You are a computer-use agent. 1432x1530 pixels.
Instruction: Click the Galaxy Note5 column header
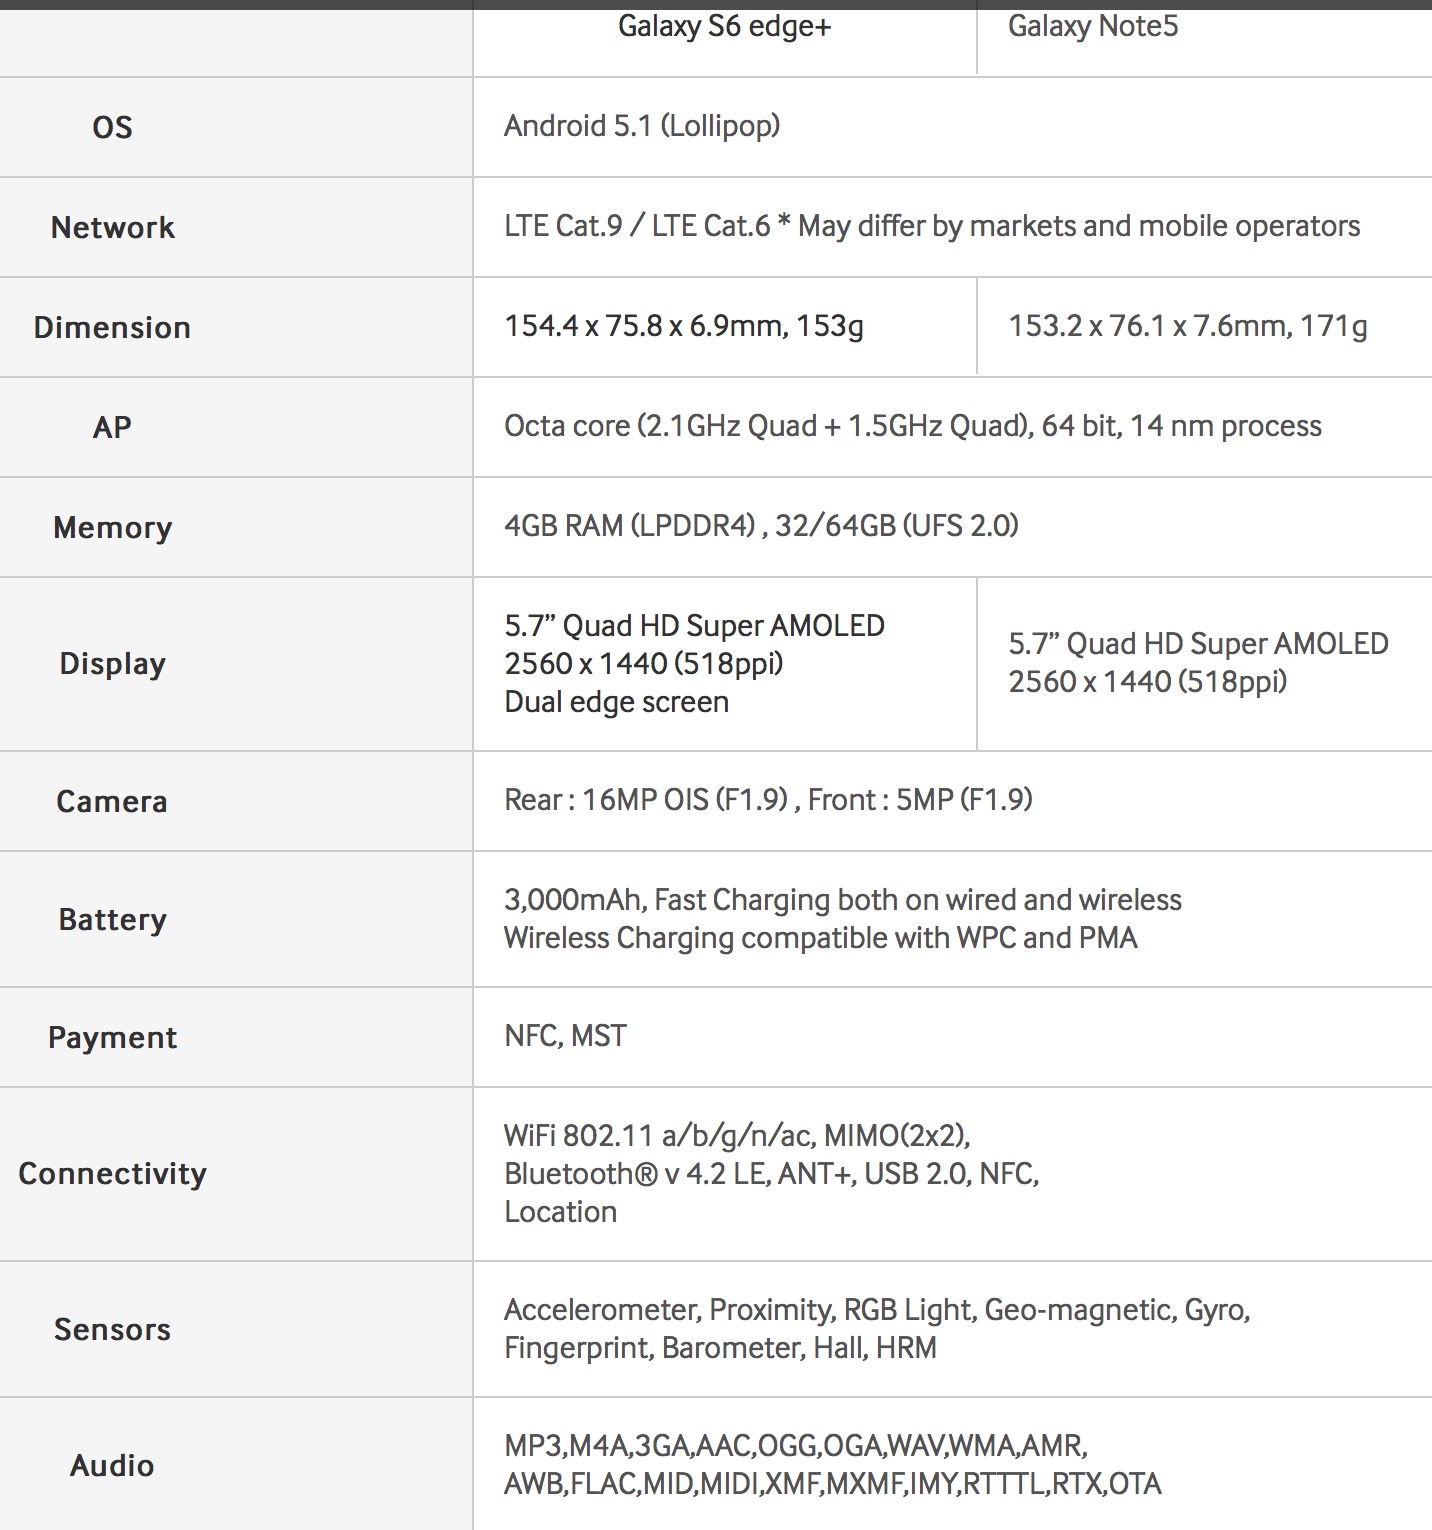click(1093, 26)
